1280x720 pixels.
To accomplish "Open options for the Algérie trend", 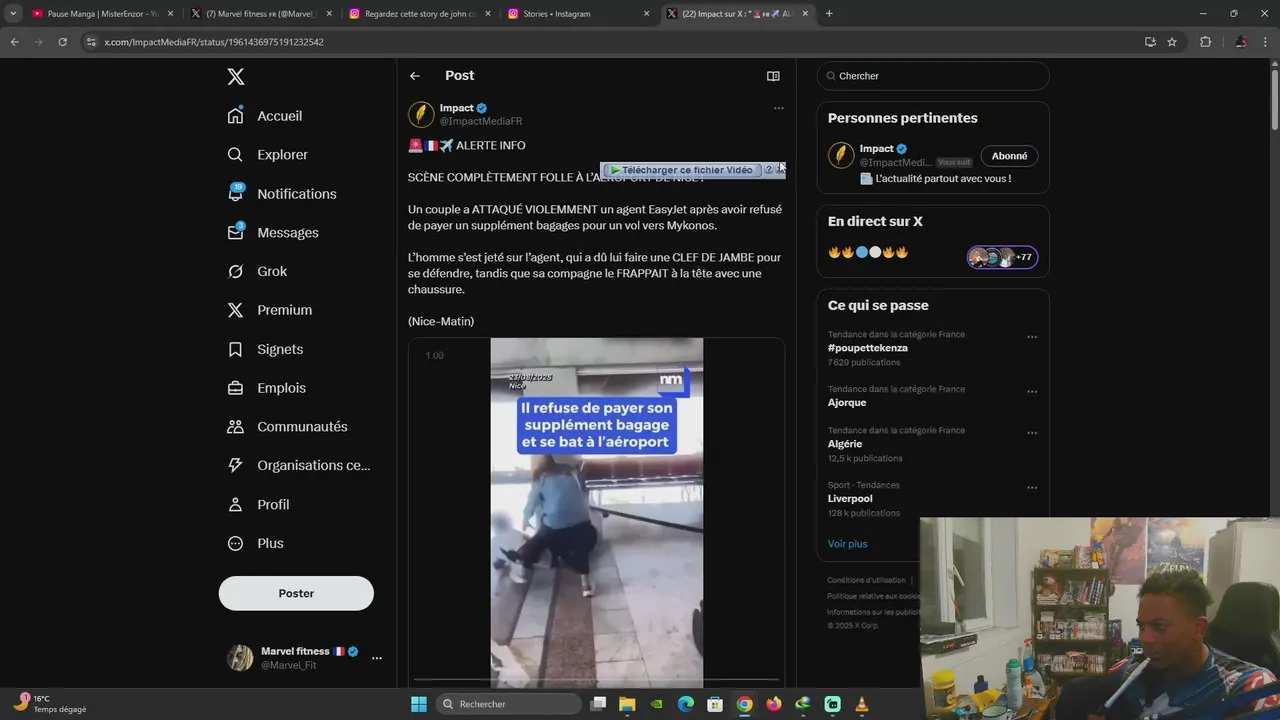I will click(x=1032, y=433).
